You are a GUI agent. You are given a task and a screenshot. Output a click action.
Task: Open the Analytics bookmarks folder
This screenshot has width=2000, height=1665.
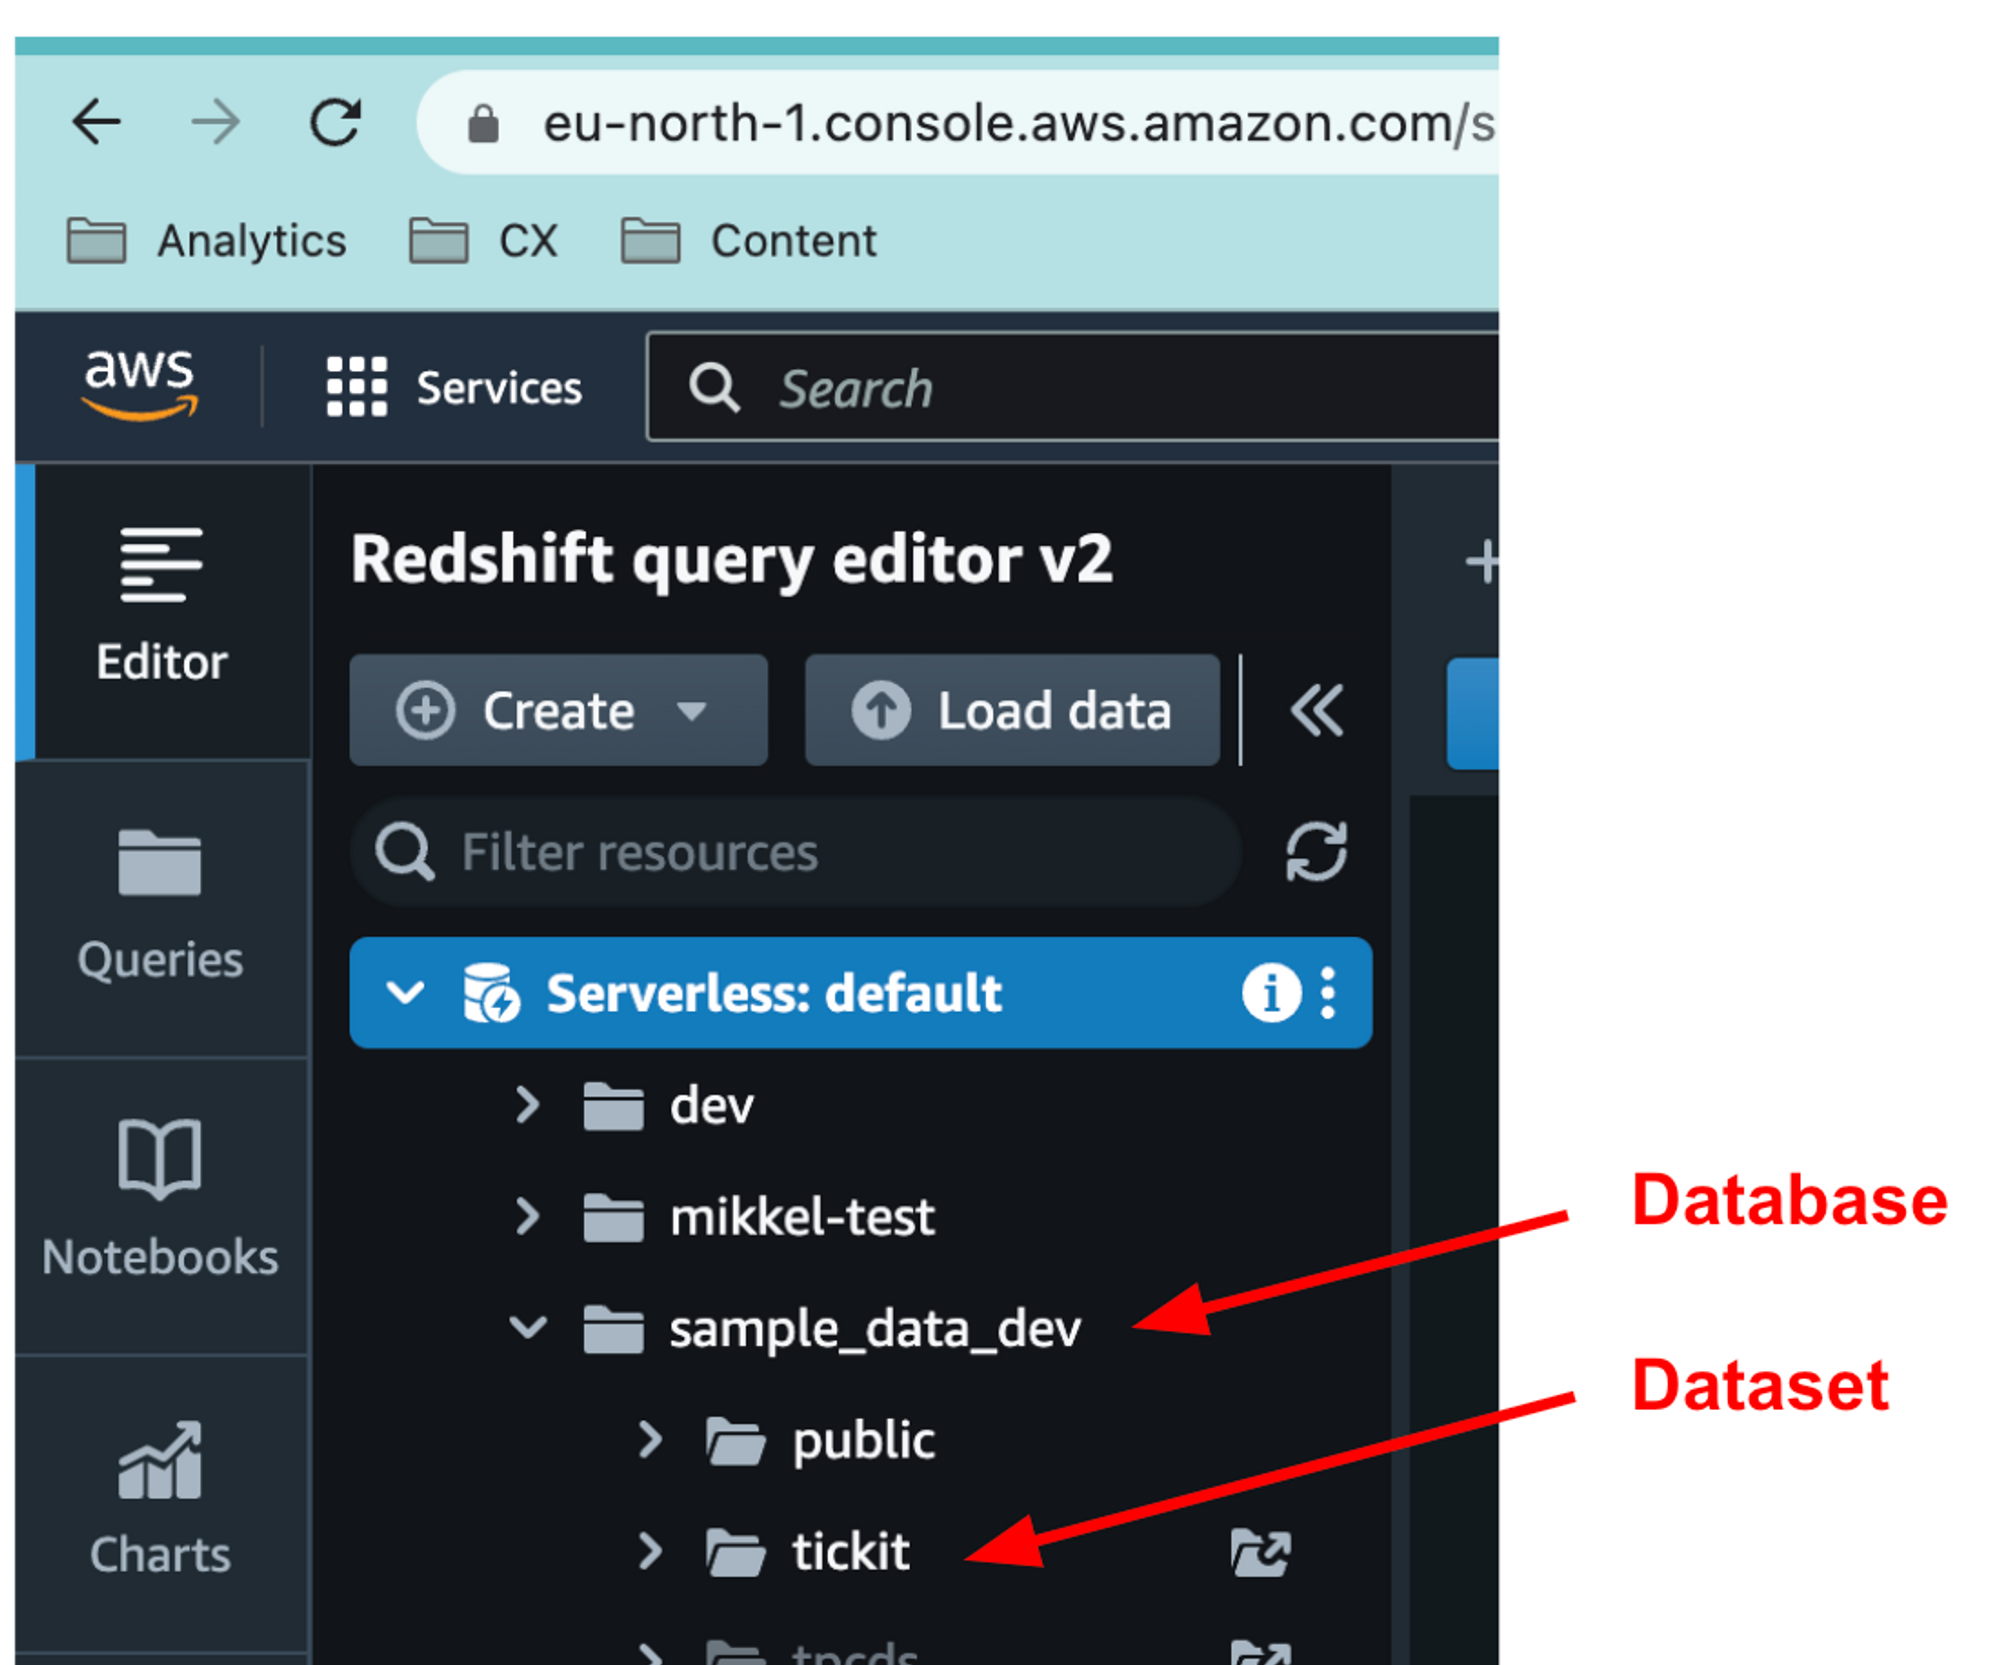pos(207,241)
